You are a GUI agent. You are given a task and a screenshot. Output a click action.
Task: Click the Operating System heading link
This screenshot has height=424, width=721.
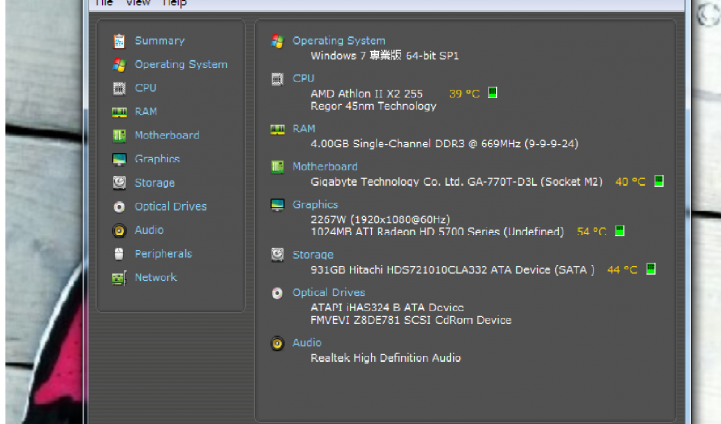(x=339, y=41)
